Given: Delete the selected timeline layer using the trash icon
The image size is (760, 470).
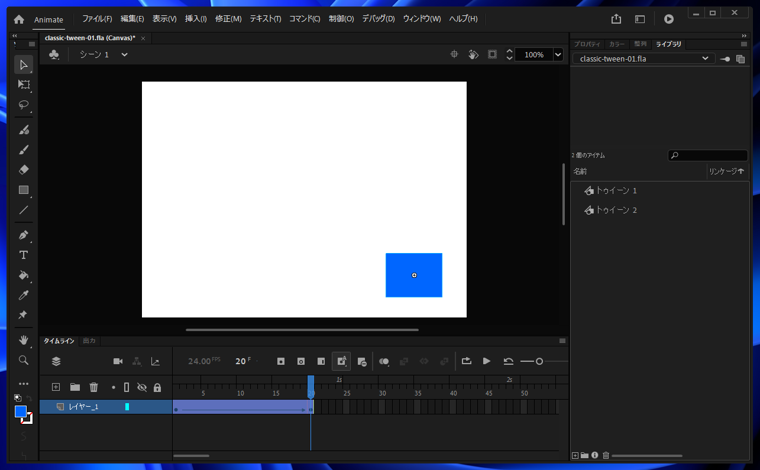Looking at the screenshot, I should (94, 388).
